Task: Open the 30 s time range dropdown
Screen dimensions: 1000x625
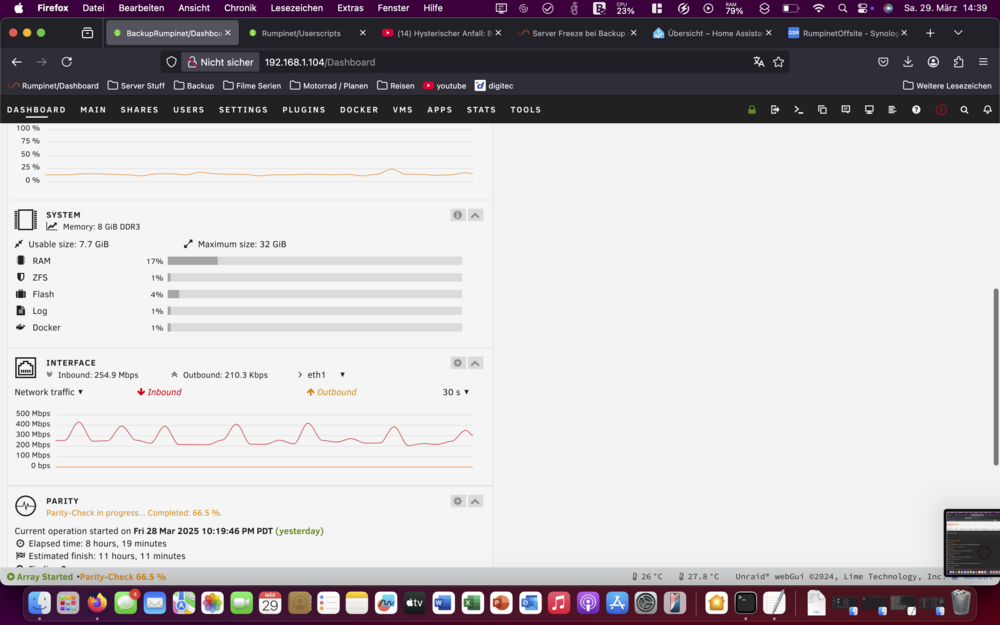Action: 456,392
